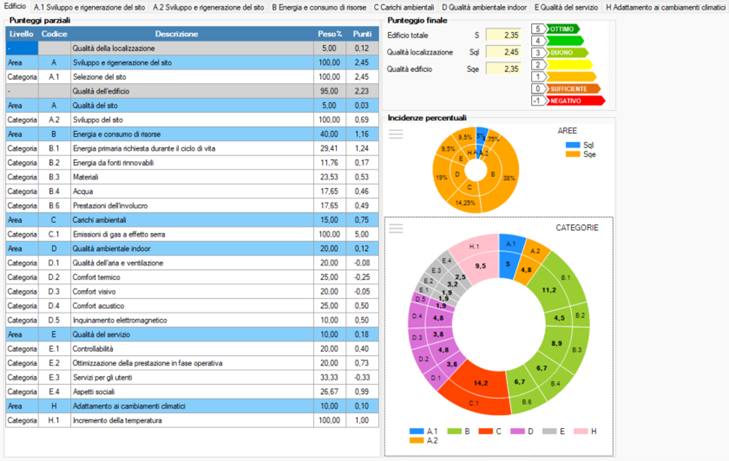The height and width of the screenshot is (461, 729).
Task: Click the Livello column header
Action: click(21, 34)
